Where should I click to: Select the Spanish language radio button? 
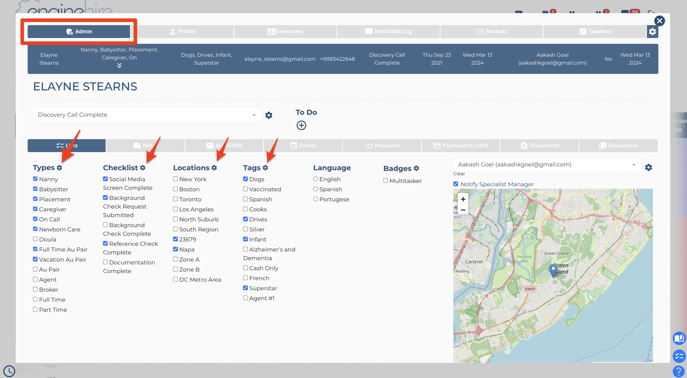pos(315,189)
